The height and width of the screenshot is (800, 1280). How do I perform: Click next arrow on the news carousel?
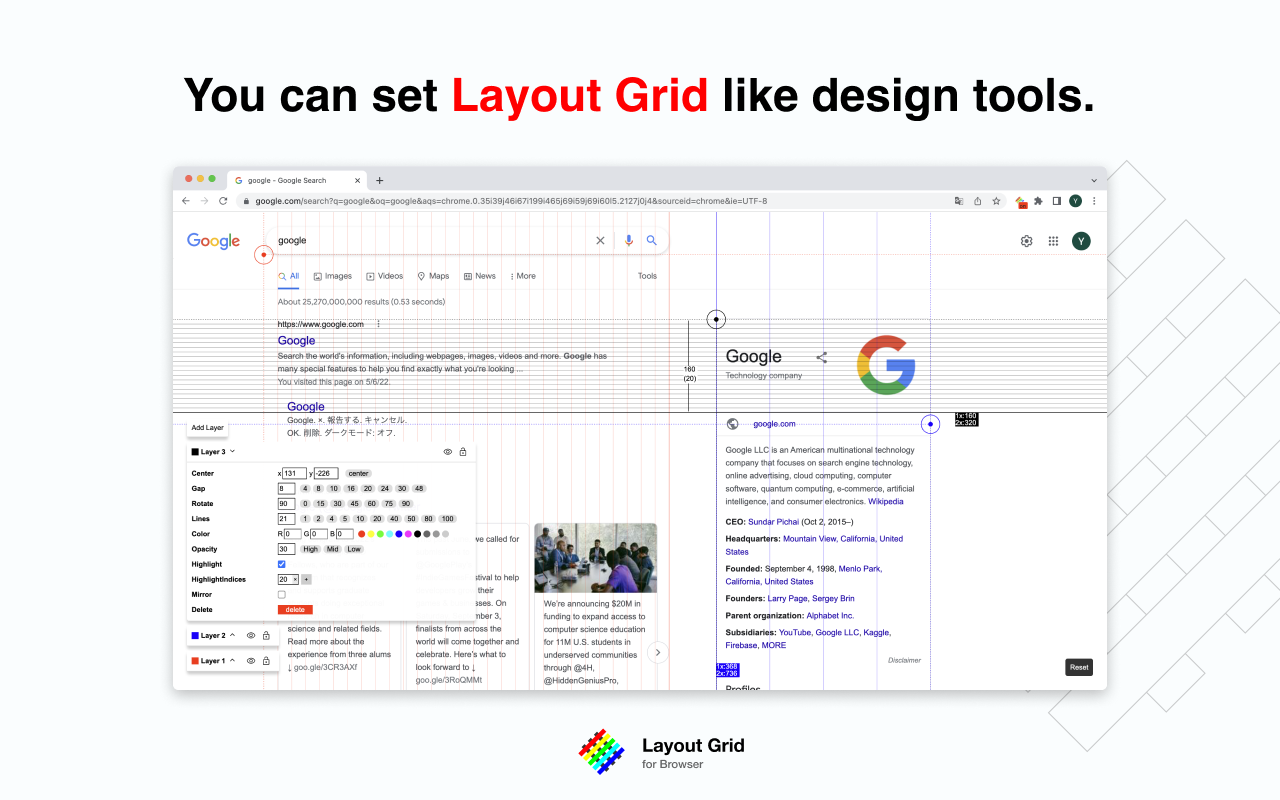[x=658, y=652]
